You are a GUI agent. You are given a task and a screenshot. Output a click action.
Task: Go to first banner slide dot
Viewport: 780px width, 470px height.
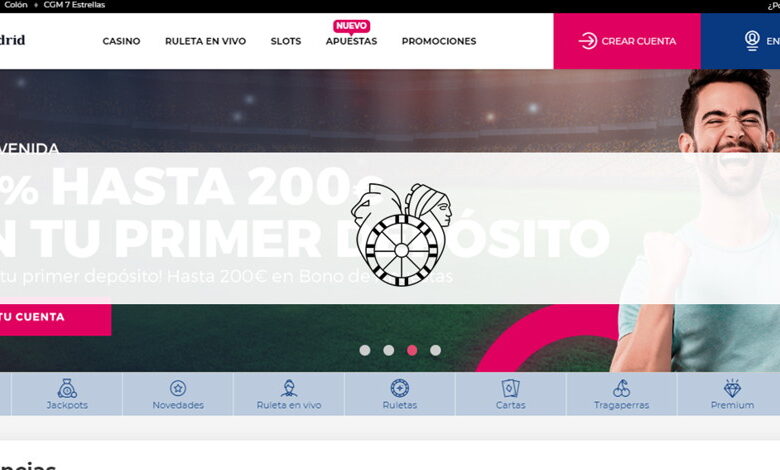point(365,350)
